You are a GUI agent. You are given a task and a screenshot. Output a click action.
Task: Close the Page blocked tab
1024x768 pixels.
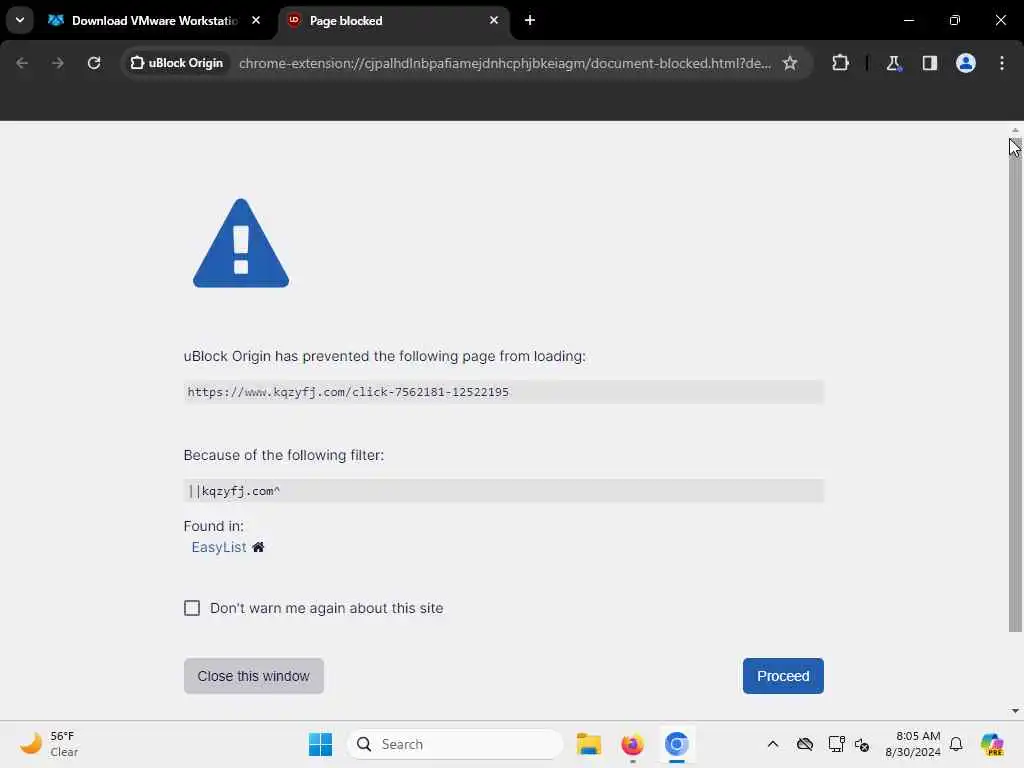(x=494, y=20)
